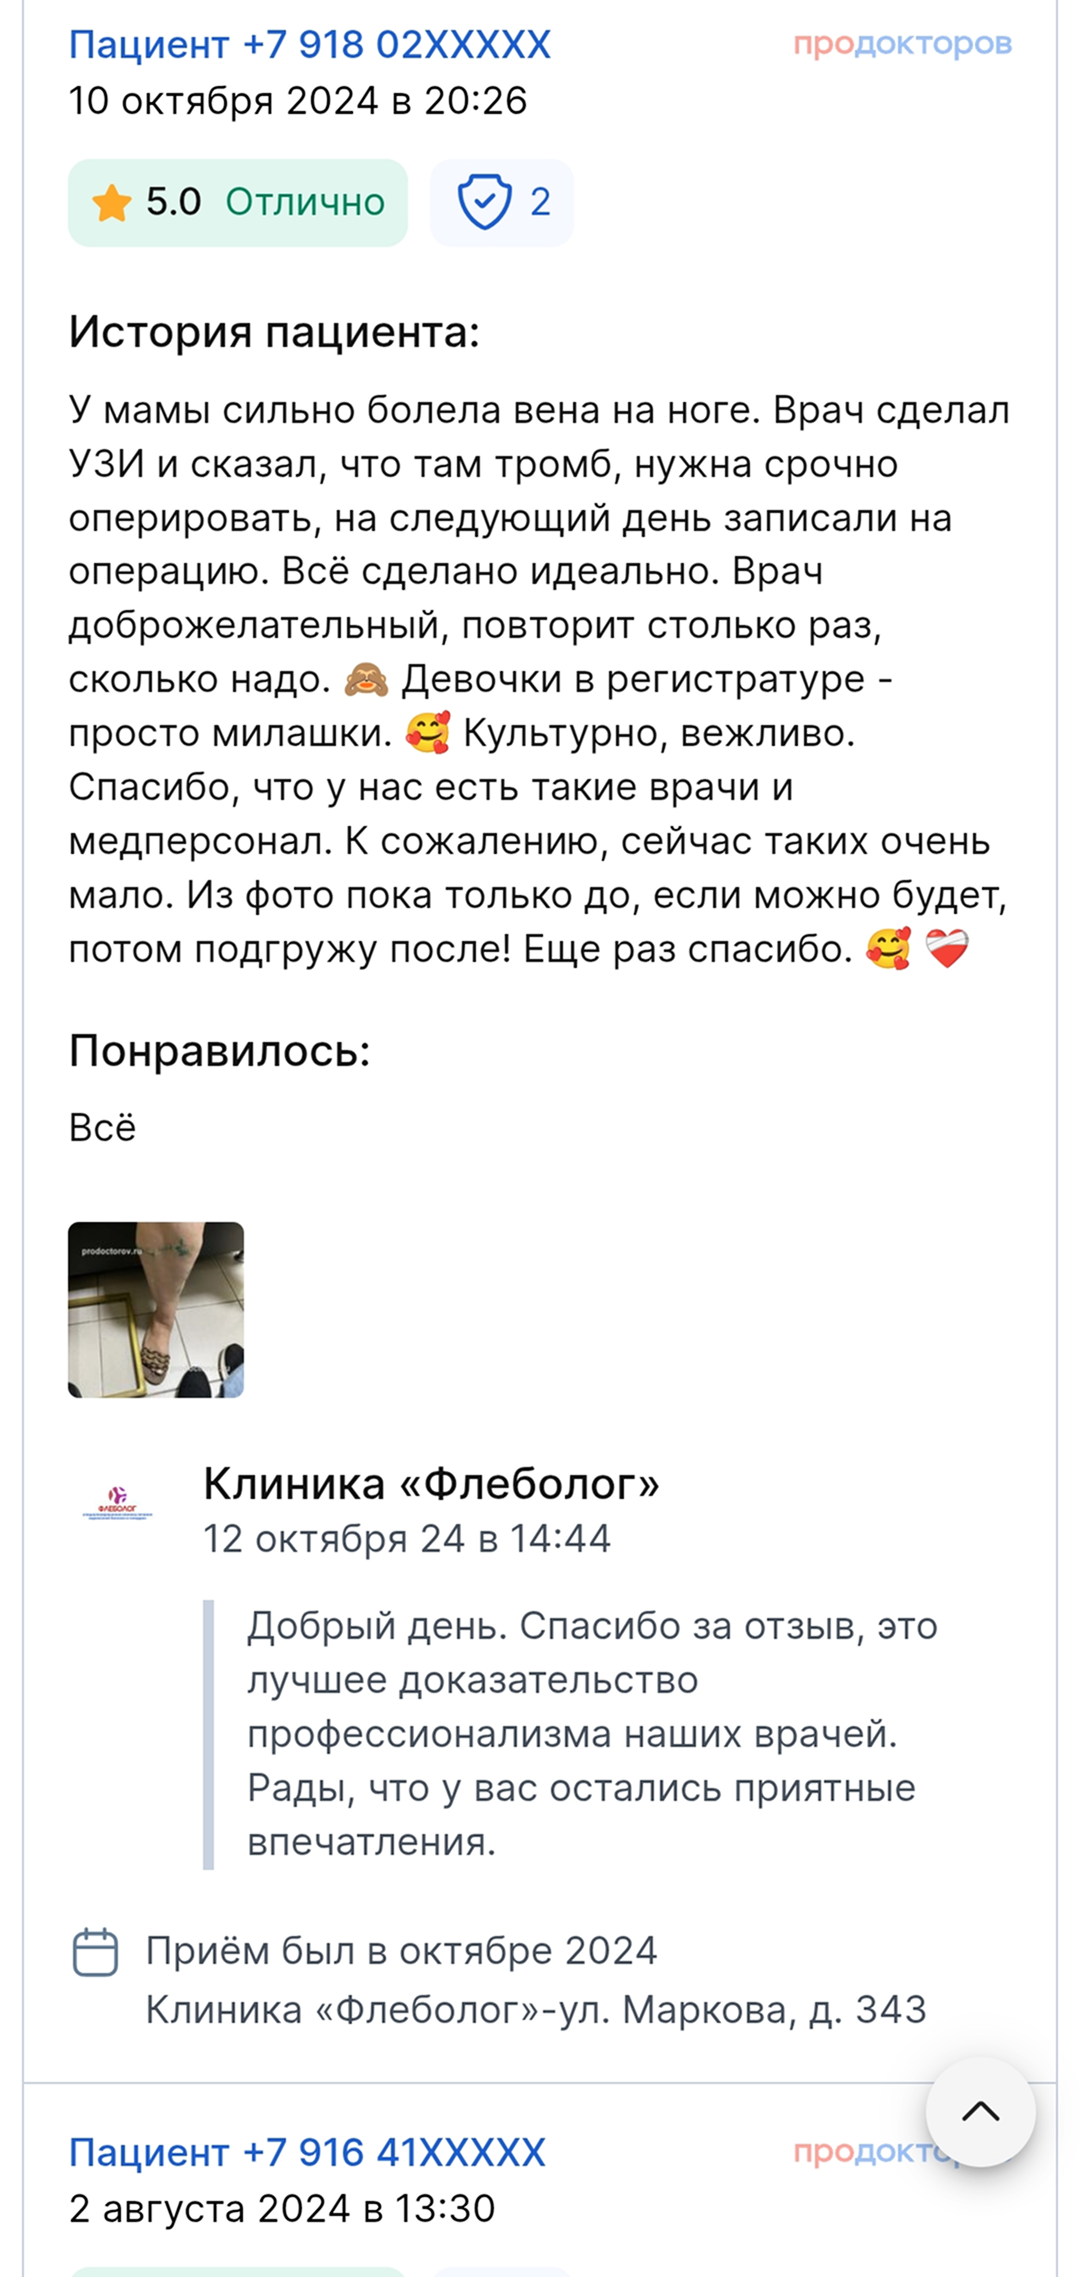The height and width of the screenshot is (2277, 1080).
Task: Click the "История пациента:" heading
Action: [x=274, y=332]
